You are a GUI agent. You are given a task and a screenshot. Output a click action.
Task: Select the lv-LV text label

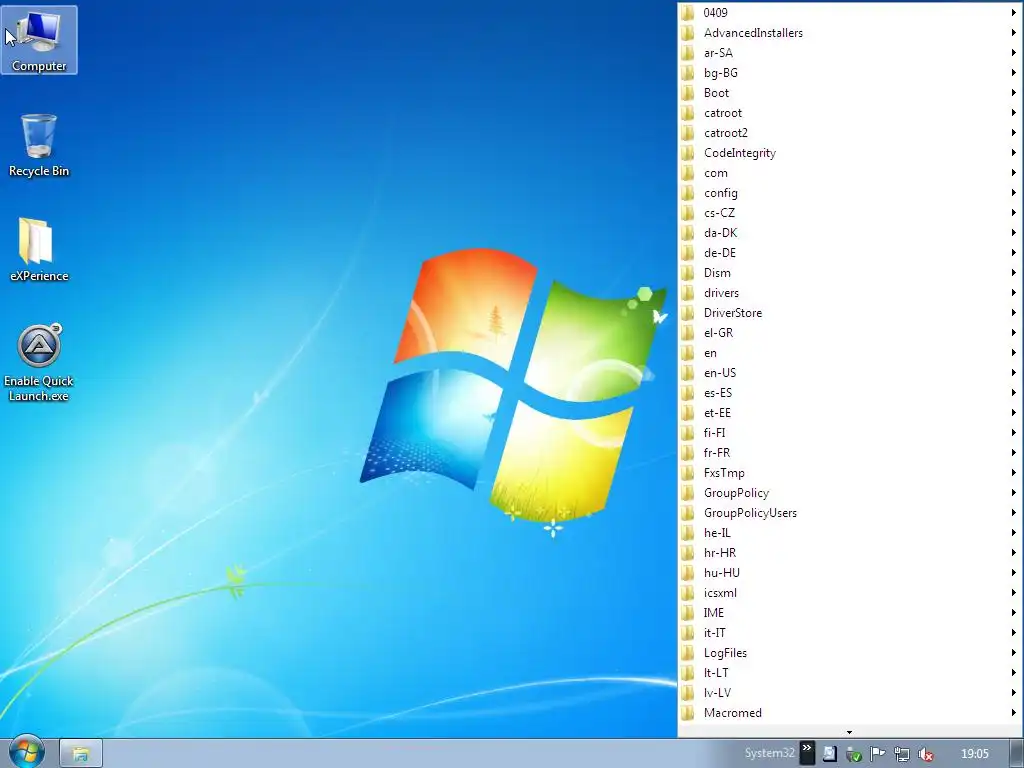click(x=717, y=693)
